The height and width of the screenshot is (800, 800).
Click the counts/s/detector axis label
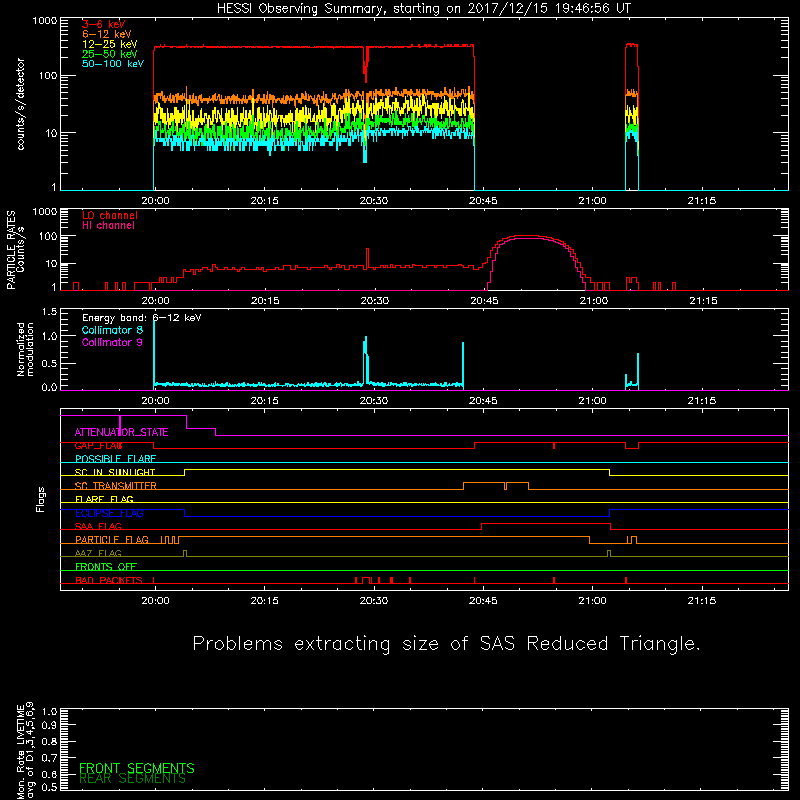(x=21, y=104)
